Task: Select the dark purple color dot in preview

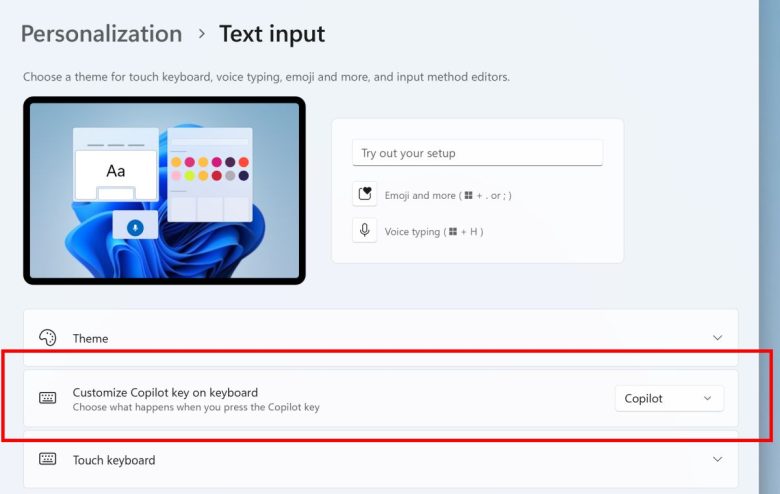Action: tap(230, 162)
